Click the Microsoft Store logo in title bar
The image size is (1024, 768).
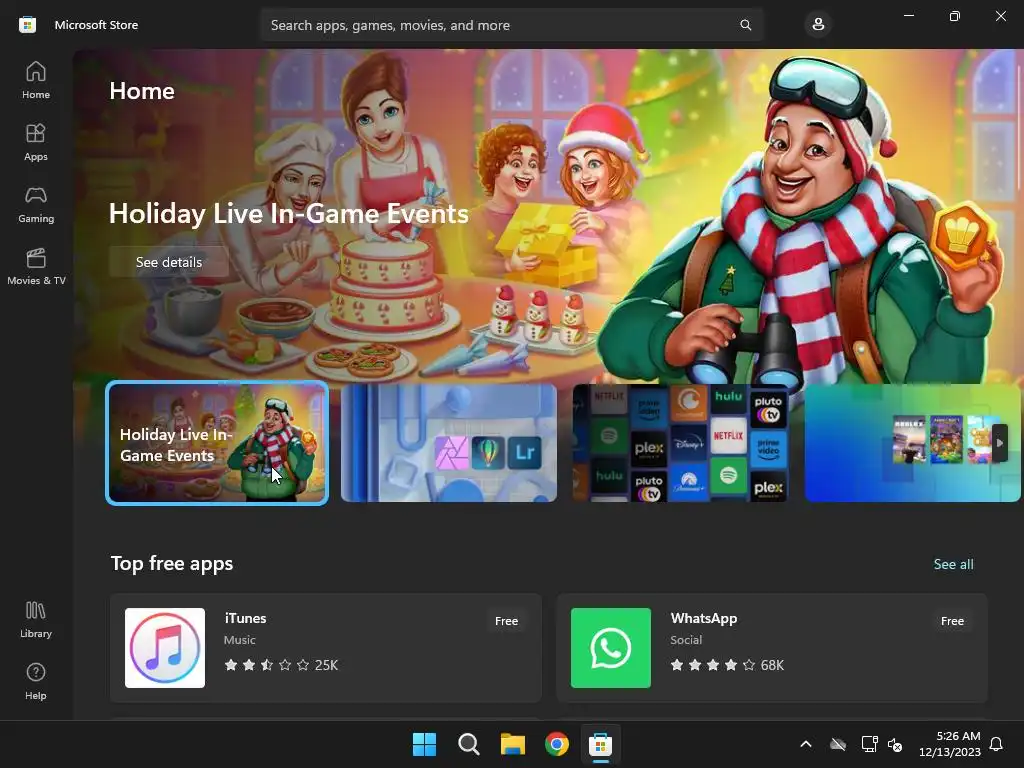coord(27,25)
